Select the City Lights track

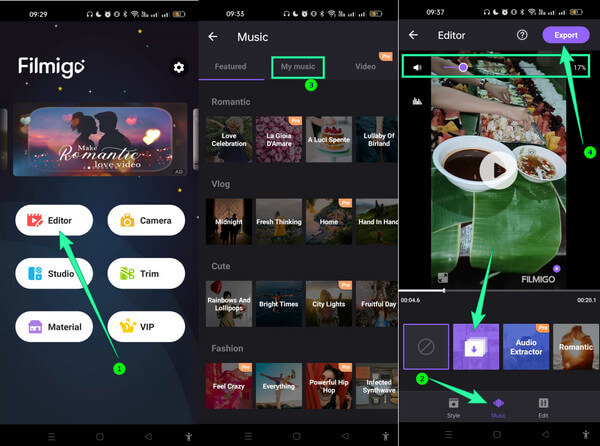click(x=329, y=304)
